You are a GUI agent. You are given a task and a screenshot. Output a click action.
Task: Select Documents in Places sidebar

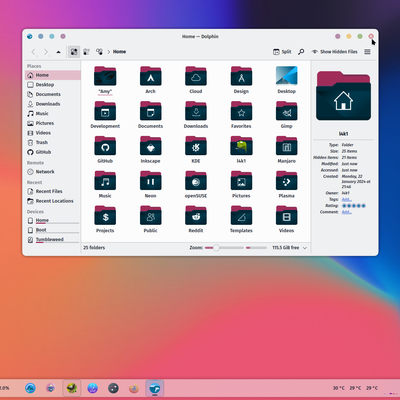click(x=53, y=94)
